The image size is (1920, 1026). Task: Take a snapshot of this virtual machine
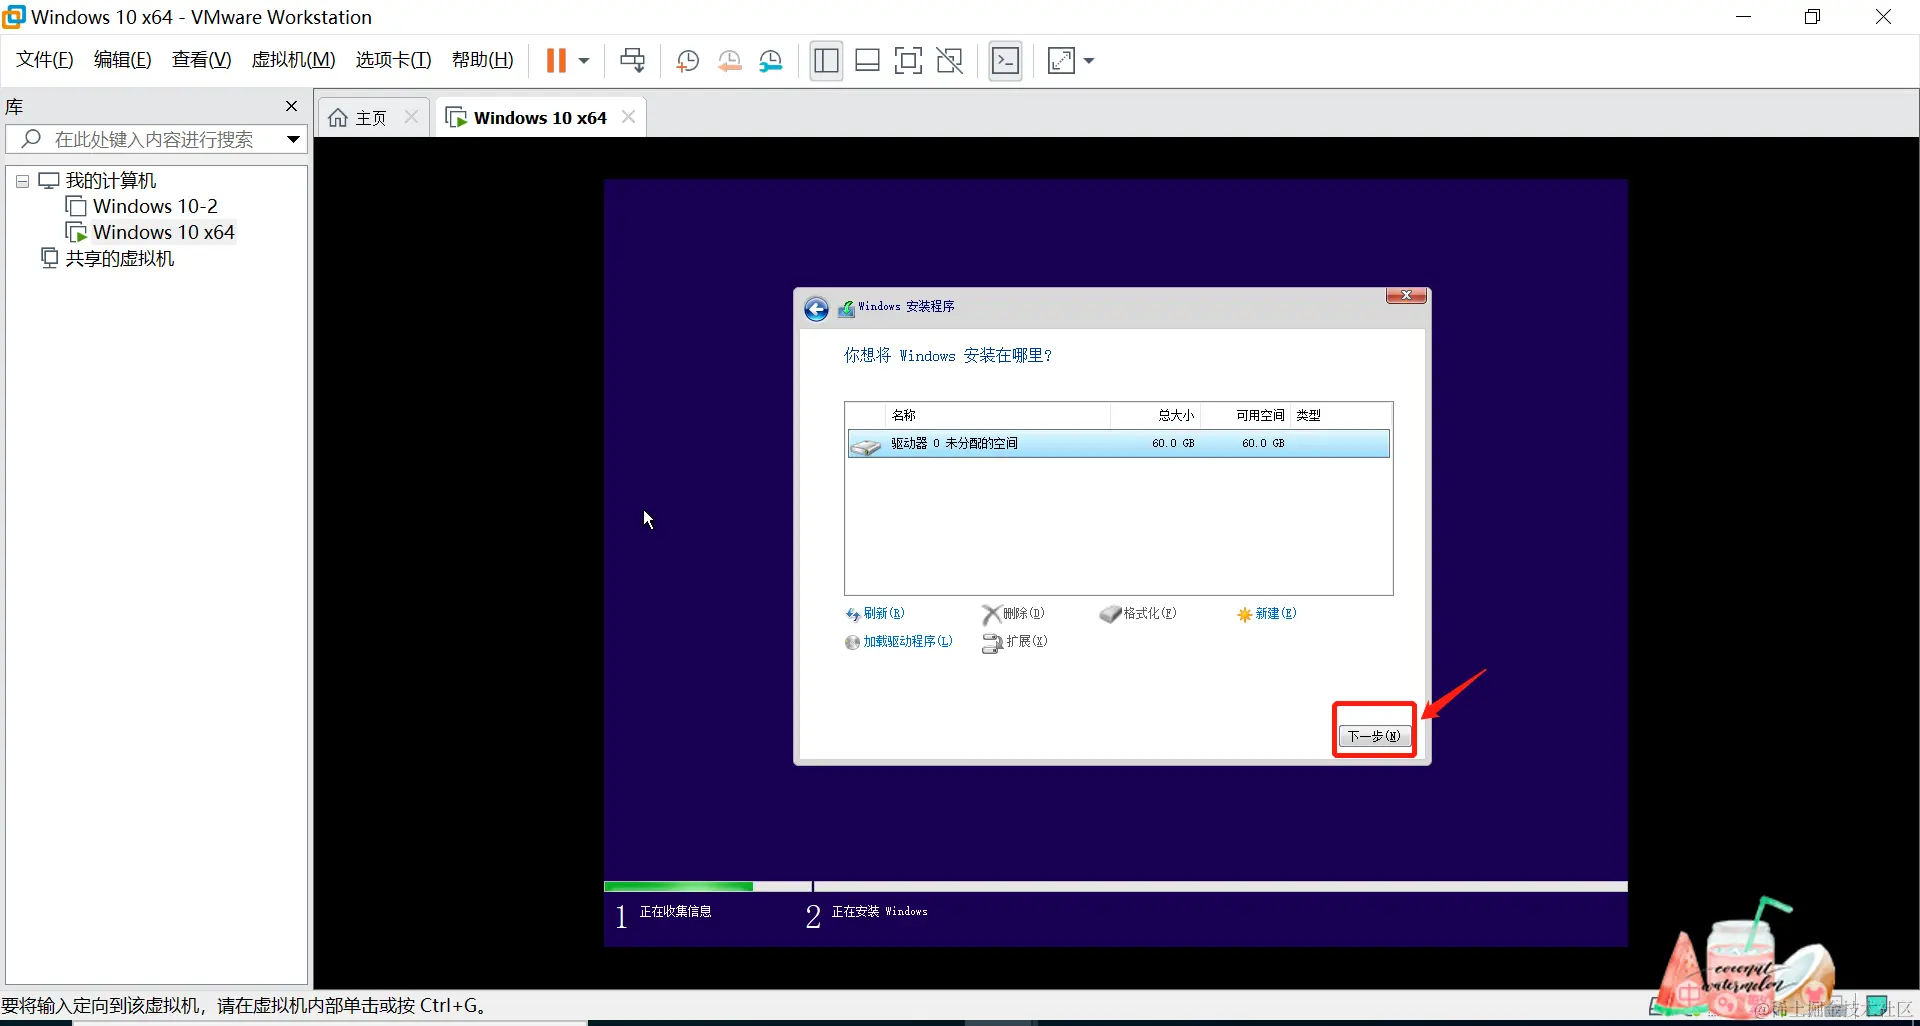(x=687, y=61)
